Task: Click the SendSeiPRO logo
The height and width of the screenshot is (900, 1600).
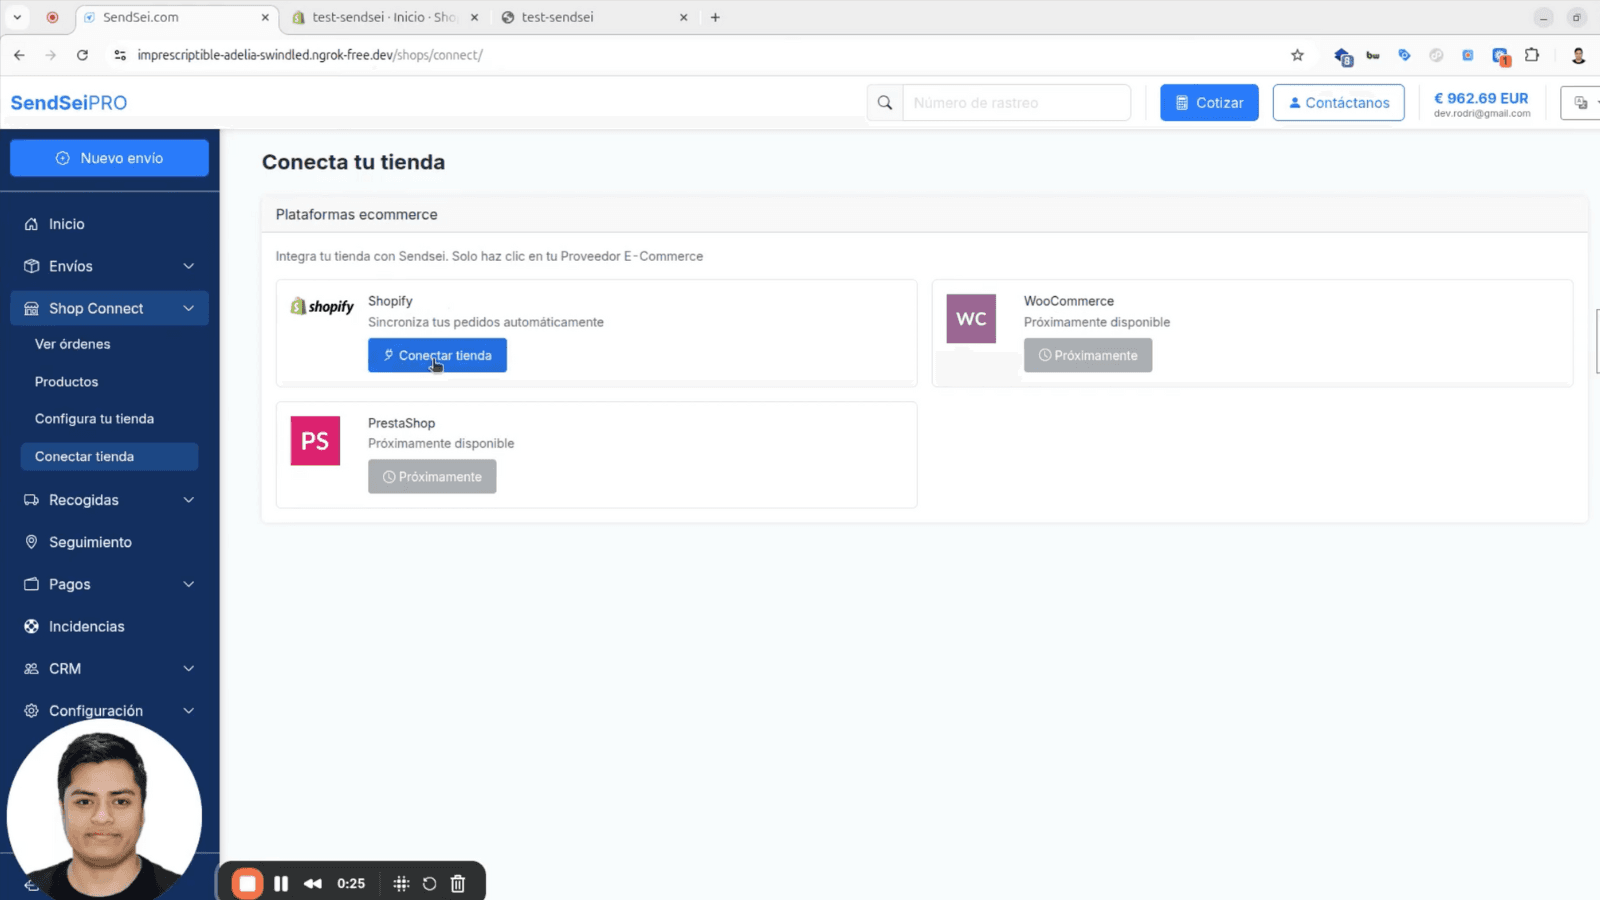Action: 69,103
